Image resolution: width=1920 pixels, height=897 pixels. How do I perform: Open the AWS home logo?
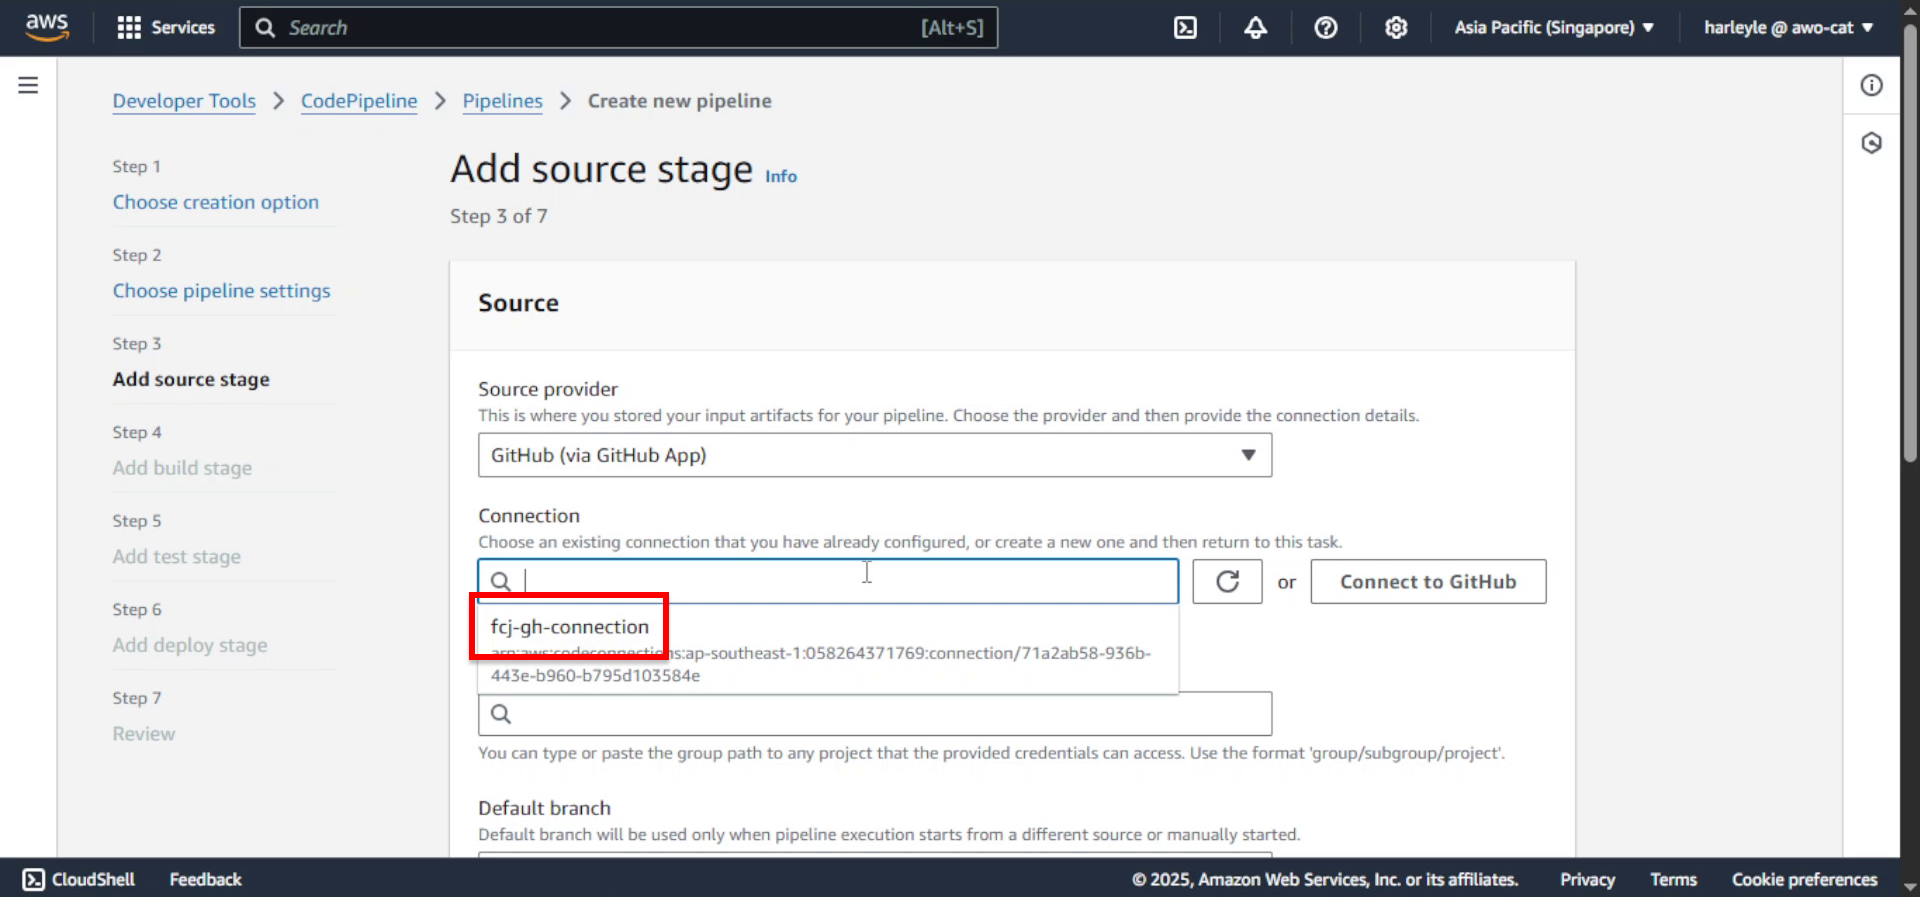pos(47,27)
